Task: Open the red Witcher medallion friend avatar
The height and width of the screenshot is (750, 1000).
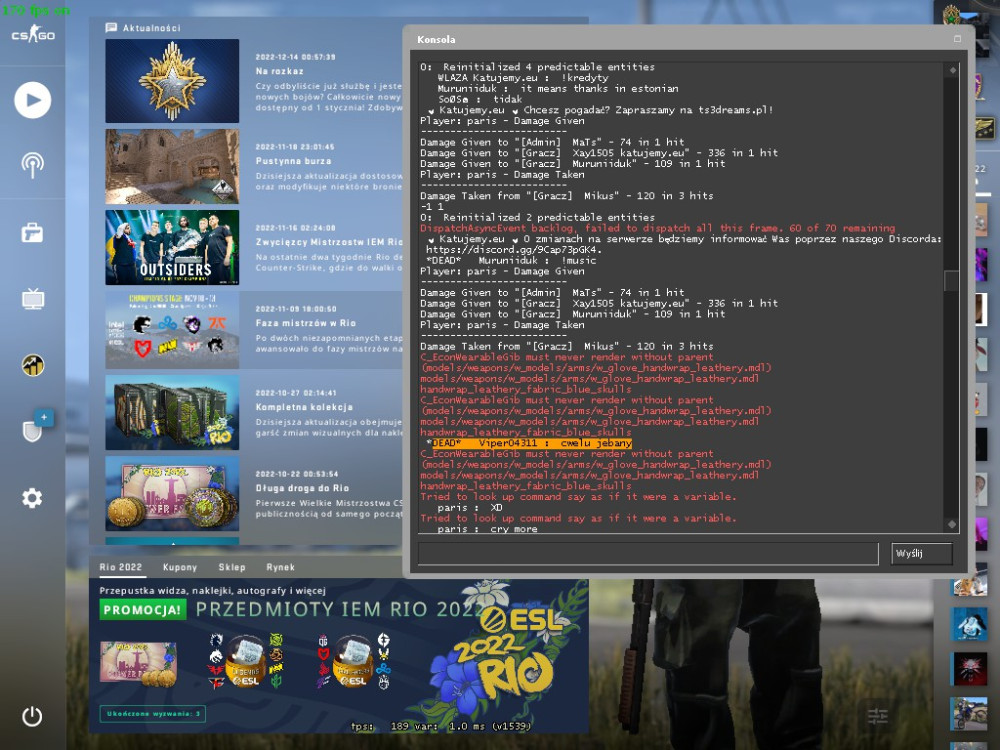Action: click(x=969, y=668)
